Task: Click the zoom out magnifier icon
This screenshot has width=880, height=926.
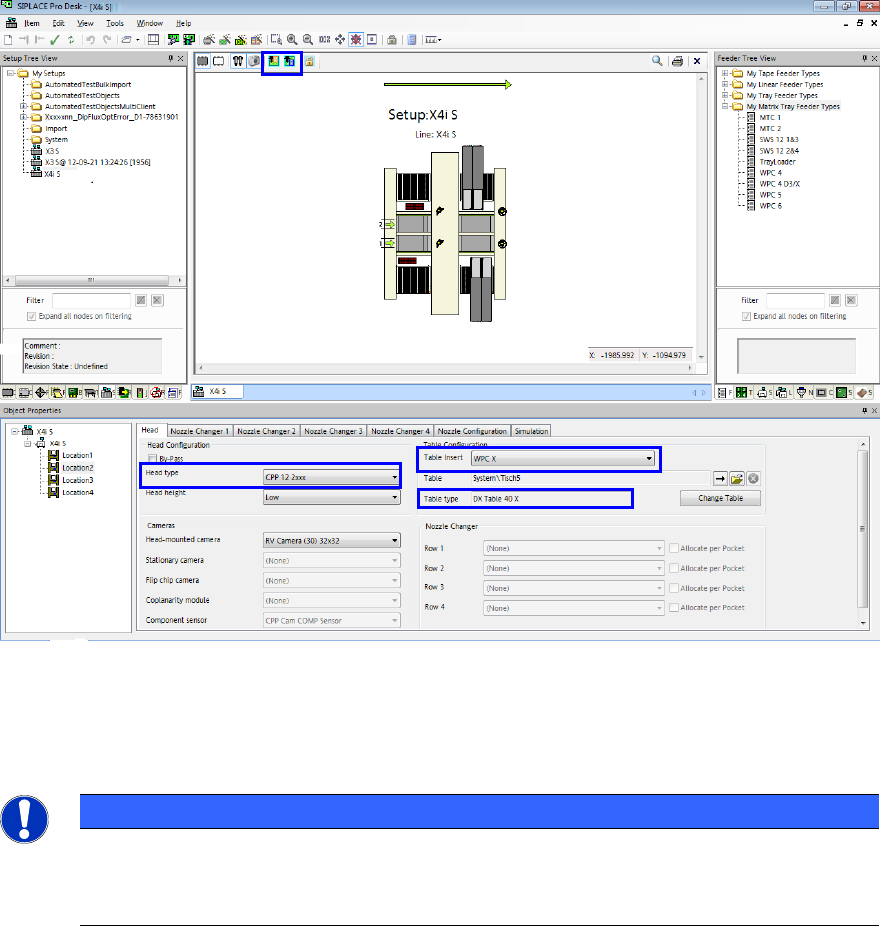Action: (308, 40)
